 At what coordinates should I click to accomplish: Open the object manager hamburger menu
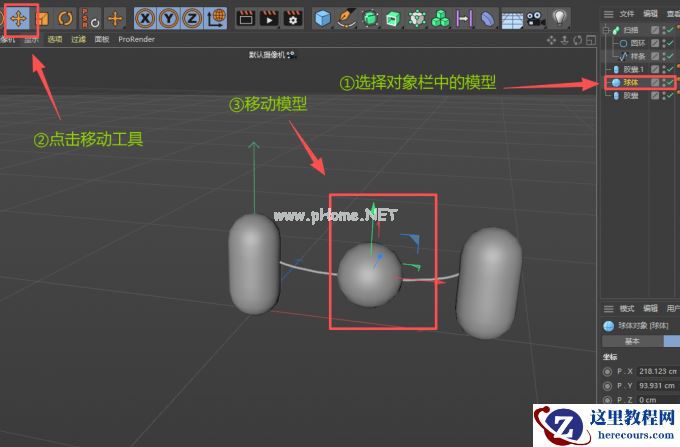point(608,15)
